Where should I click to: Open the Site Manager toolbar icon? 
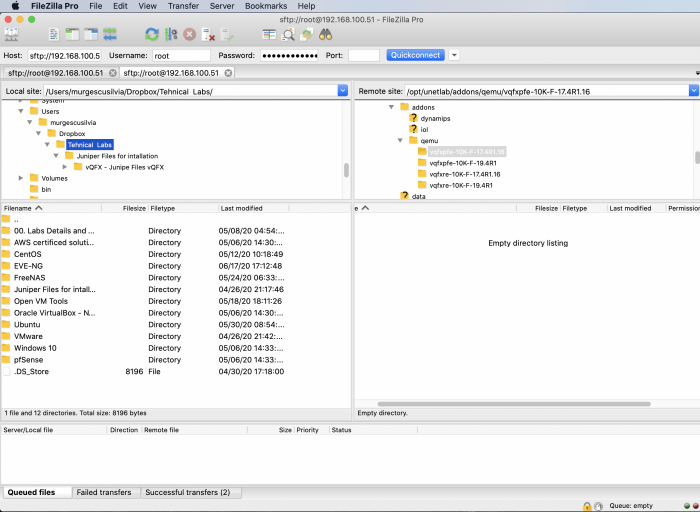tap(11, 34)
